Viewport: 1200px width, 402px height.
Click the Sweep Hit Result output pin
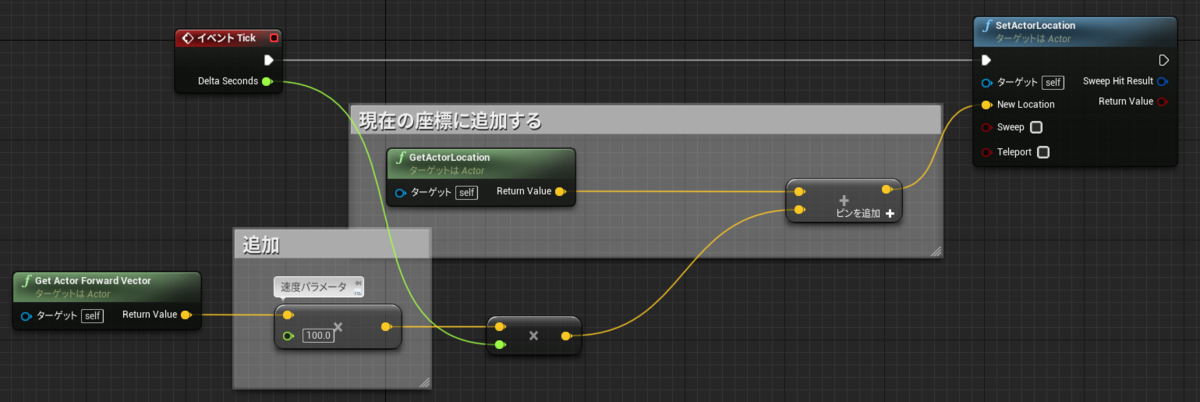point(1163,81)
